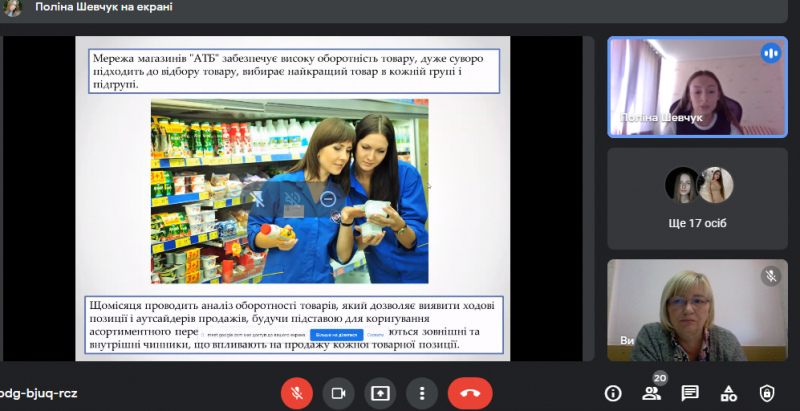Viewport: 800px width, 411px height.
Task: Click the slide paragraph starting "Щомісяця проводить аналіз"
Action: coord(294,325)
